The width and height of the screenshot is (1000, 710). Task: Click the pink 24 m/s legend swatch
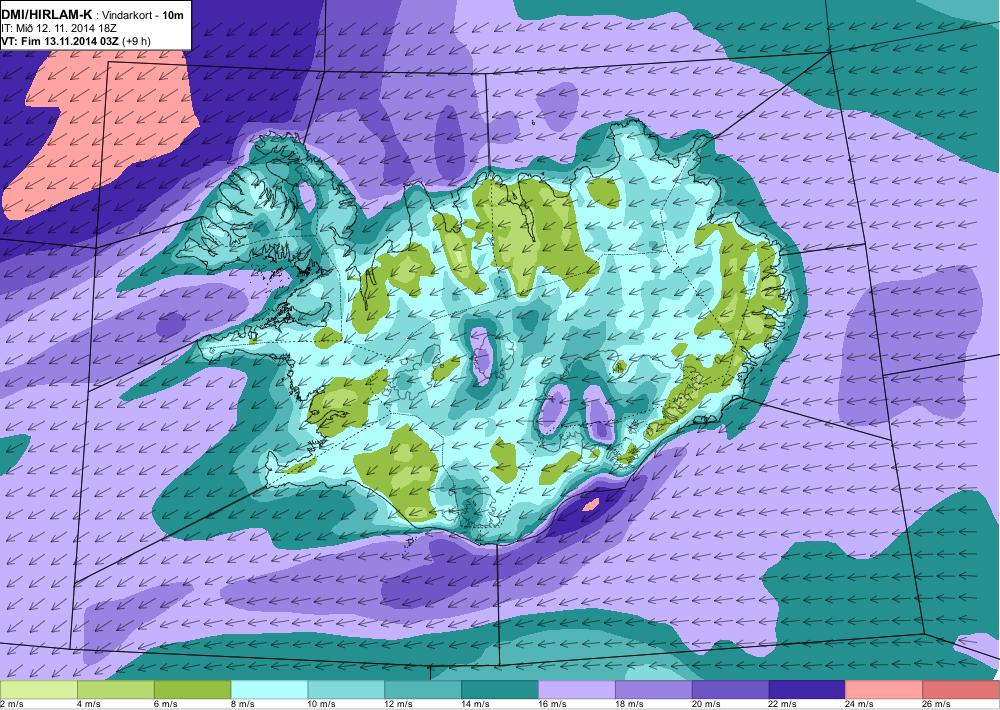click(885, 690)
